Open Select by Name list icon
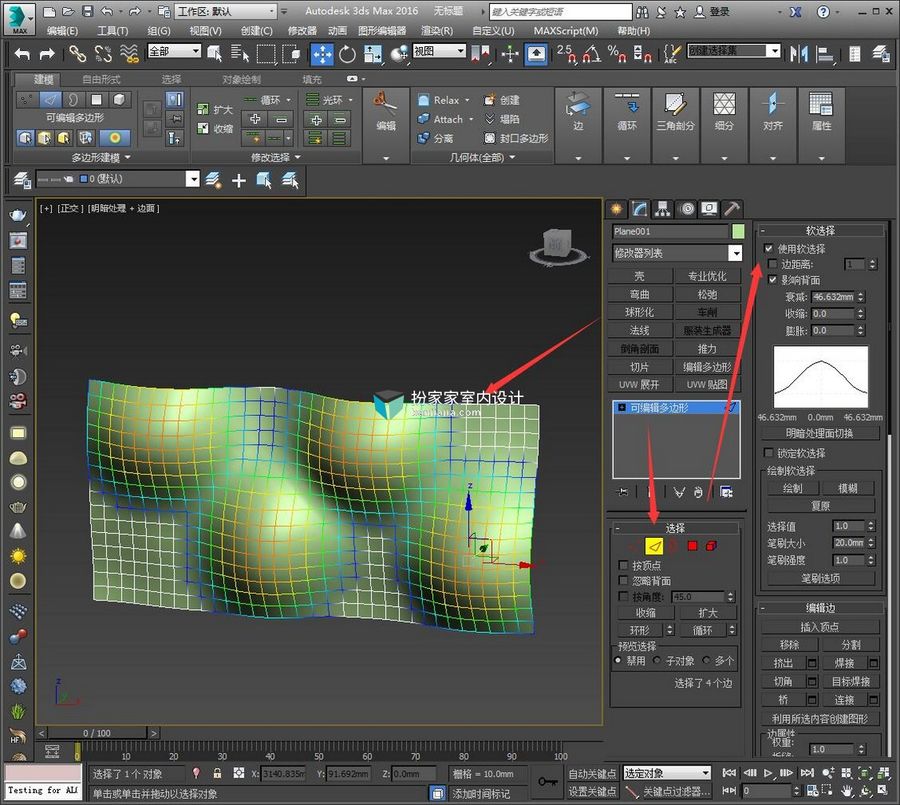Screen dimensions: 900x805 [240, 54]
